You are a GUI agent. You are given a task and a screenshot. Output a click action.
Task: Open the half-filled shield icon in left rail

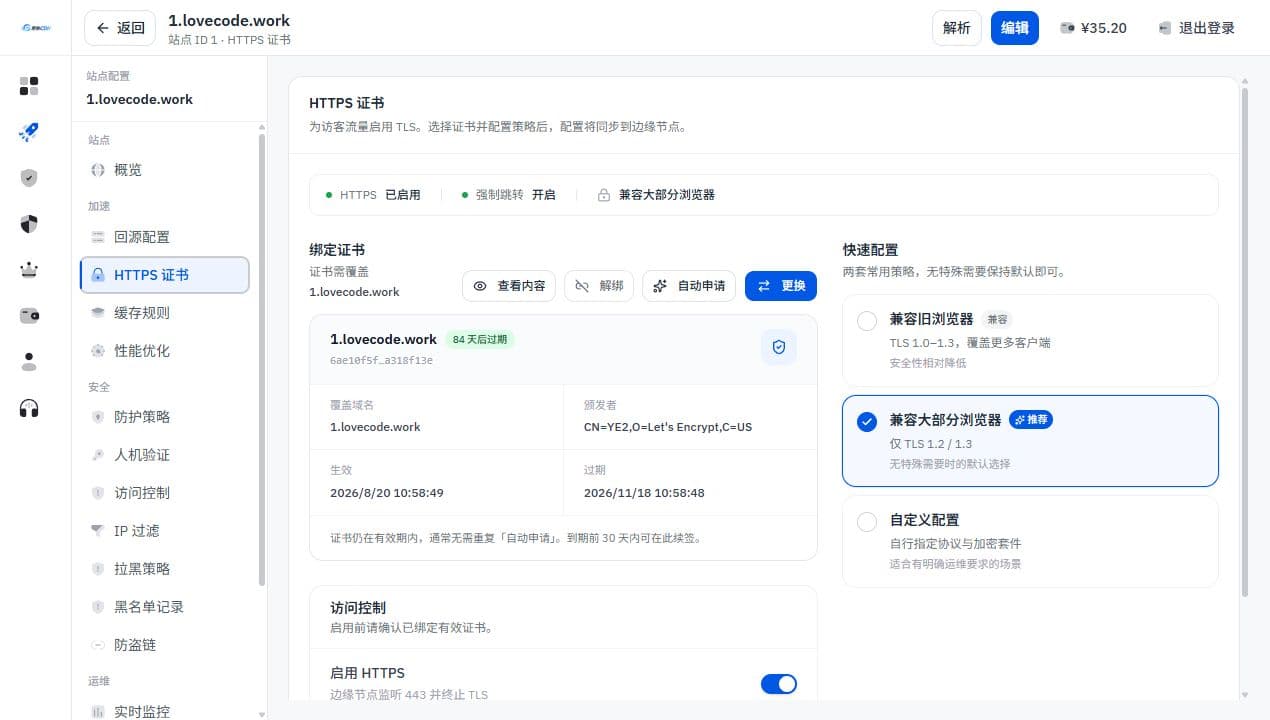[x=29, y=224]
